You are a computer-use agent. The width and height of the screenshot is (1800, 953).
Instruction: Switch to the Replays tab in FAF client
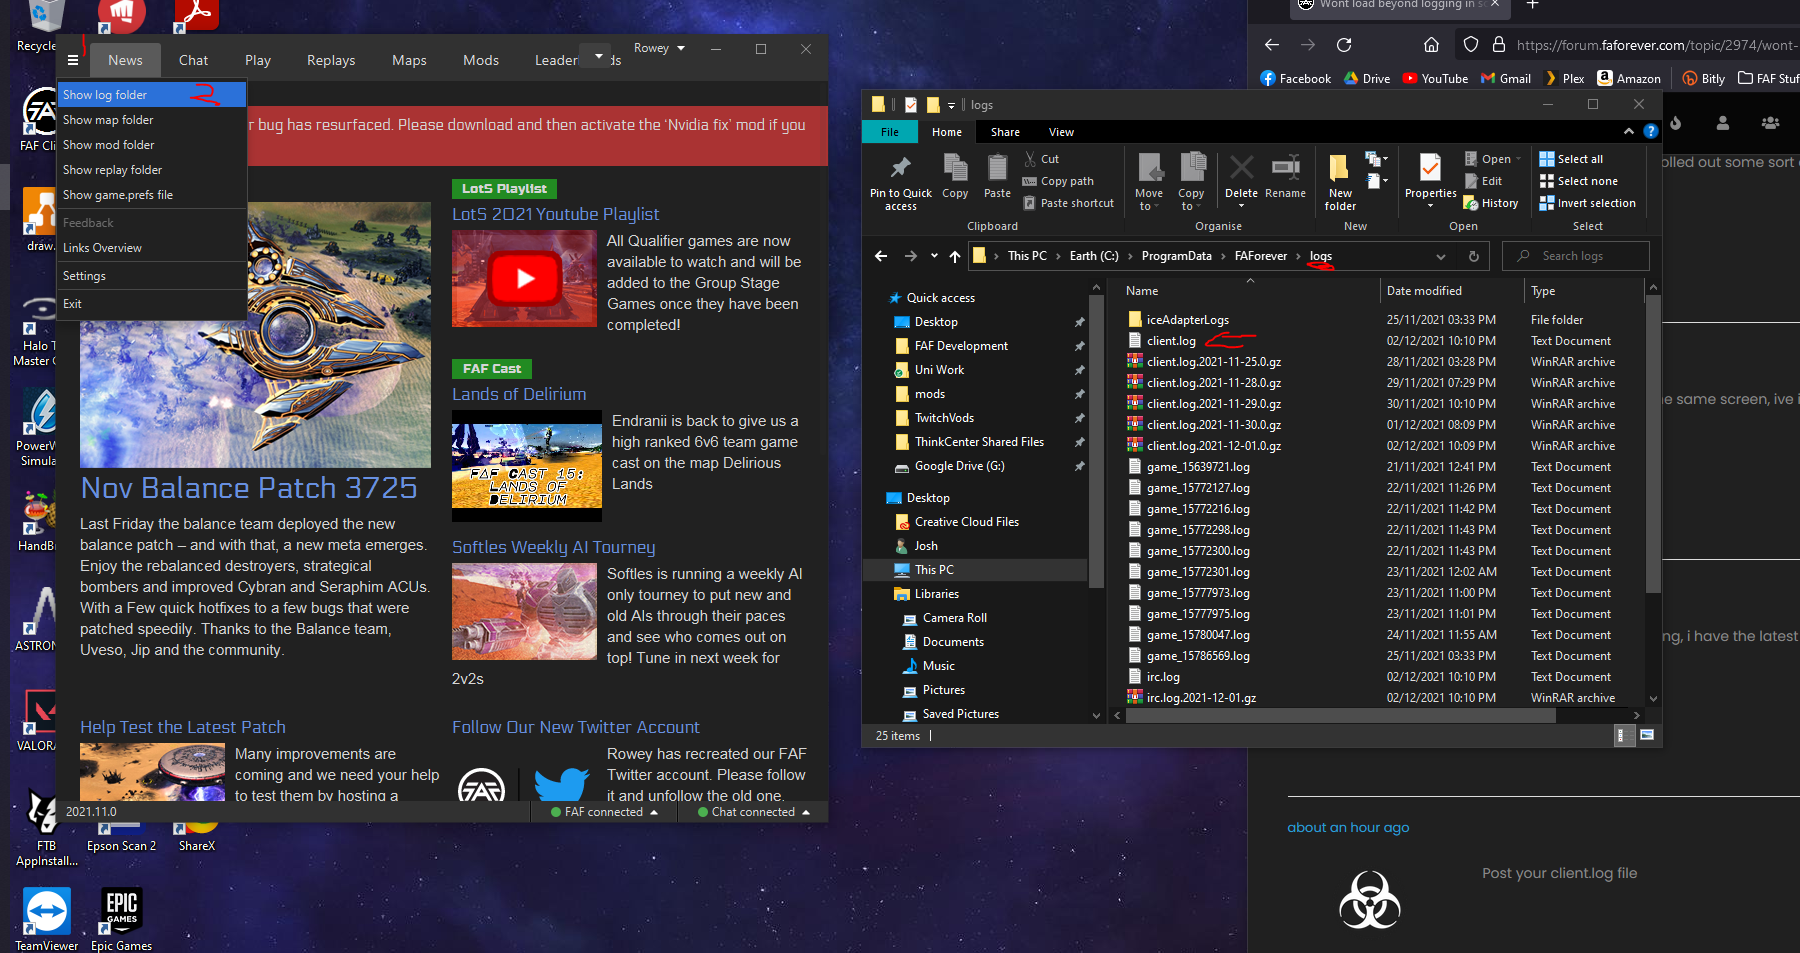coord(331,60)
